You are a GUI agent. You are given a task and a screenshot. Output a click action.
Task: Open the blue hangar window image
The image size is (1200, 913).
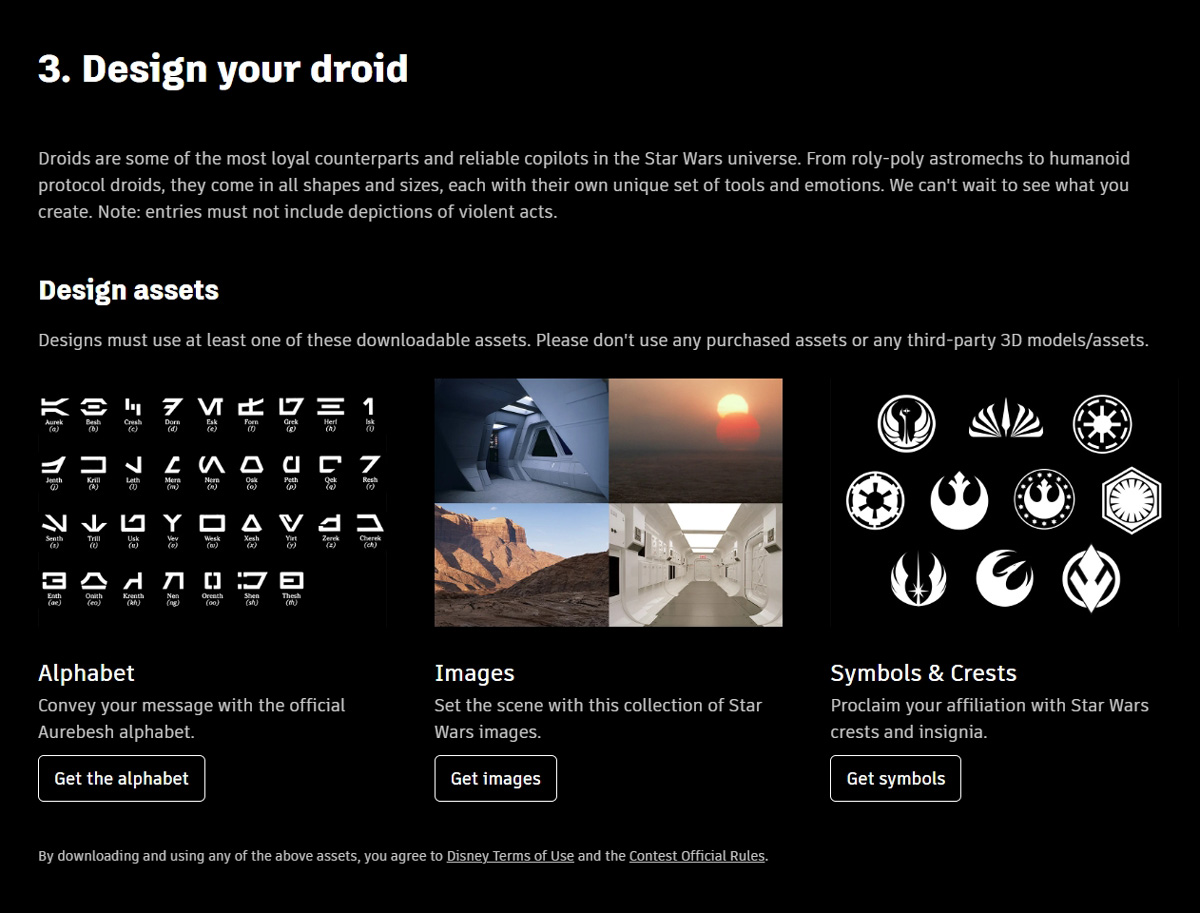click(x=521, y=440)
